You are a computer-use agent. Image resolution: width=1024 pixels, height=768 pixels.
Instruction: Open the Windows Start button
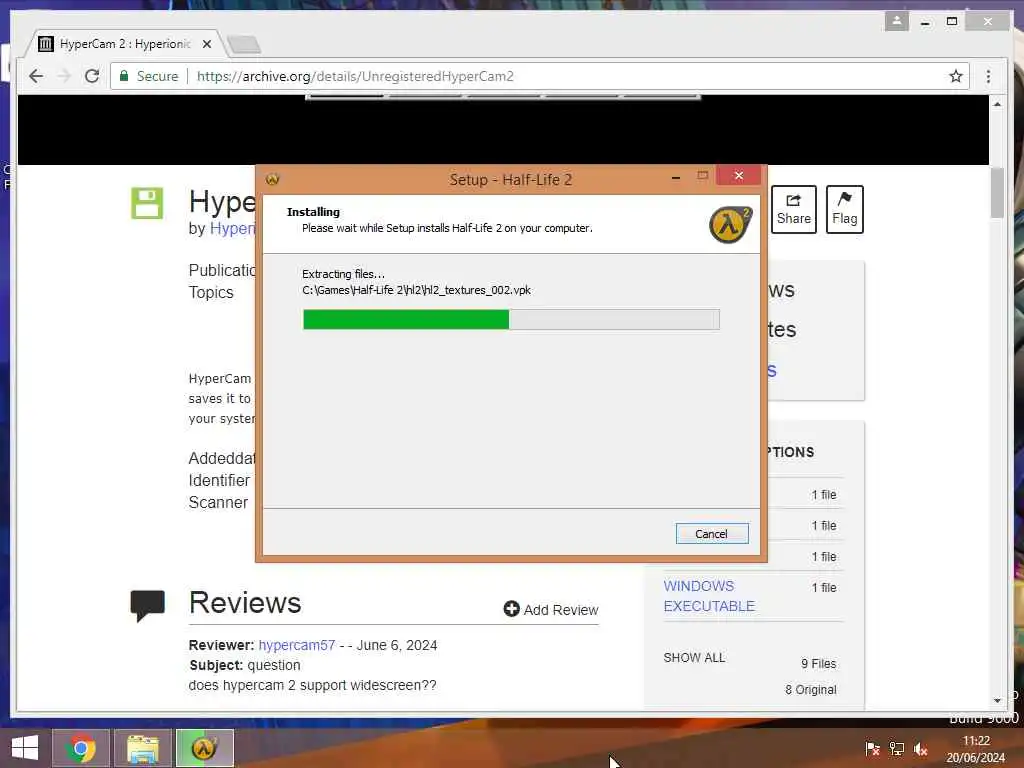[25, 748]
